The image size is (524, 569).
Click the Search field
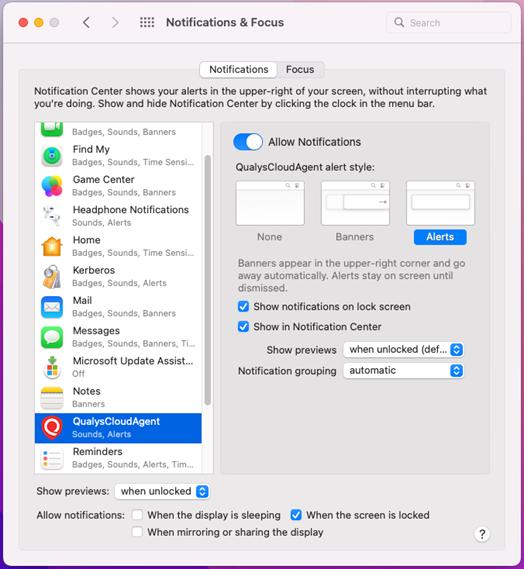pos(449,22)
